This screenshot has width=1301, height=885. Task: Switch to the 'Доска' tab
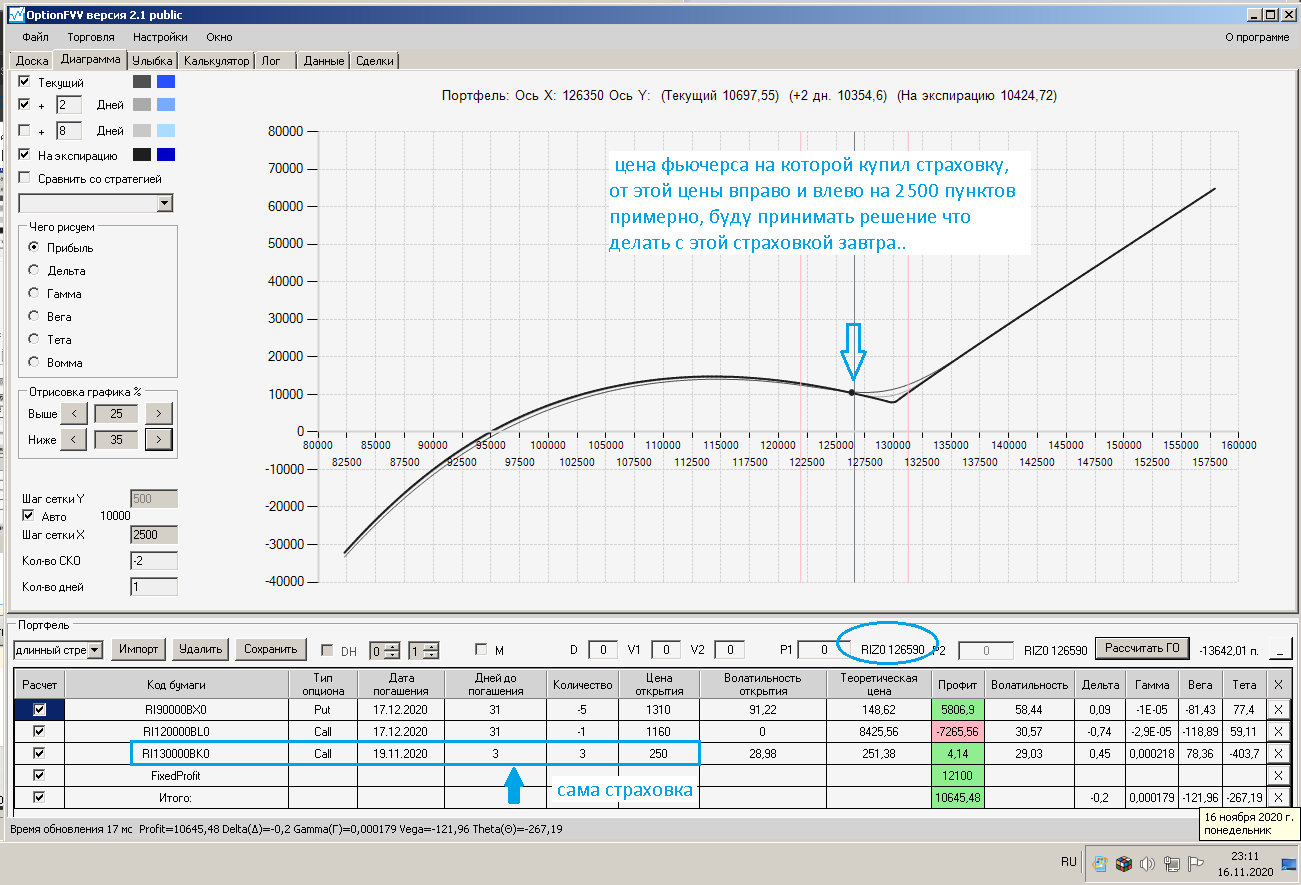[32, 61]
